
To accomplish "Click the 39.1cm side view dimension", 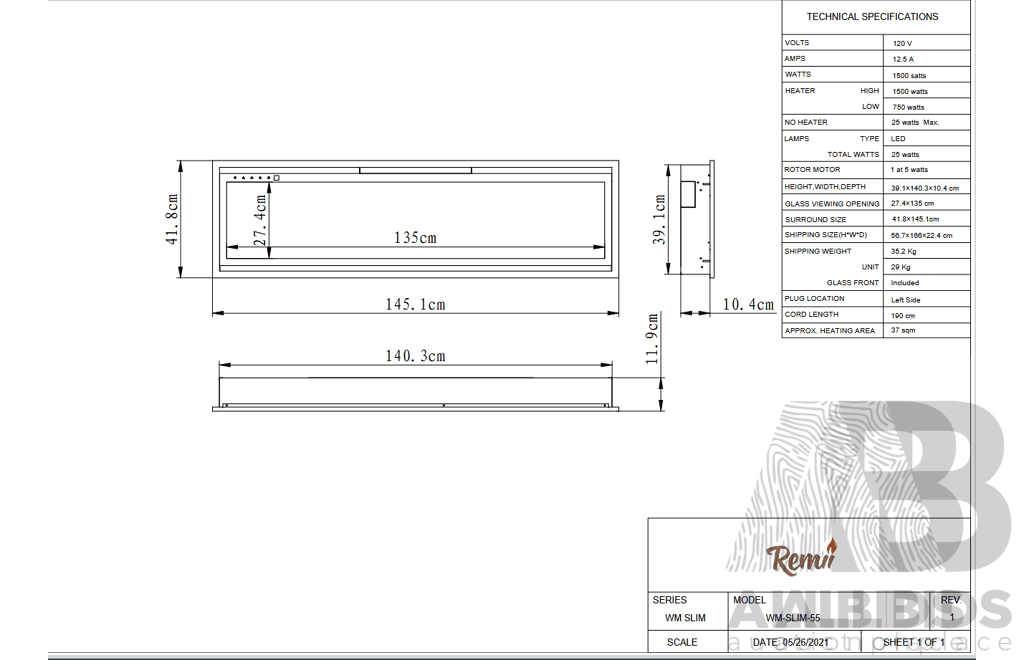I will pyautogui.click(x=659, y=220).
